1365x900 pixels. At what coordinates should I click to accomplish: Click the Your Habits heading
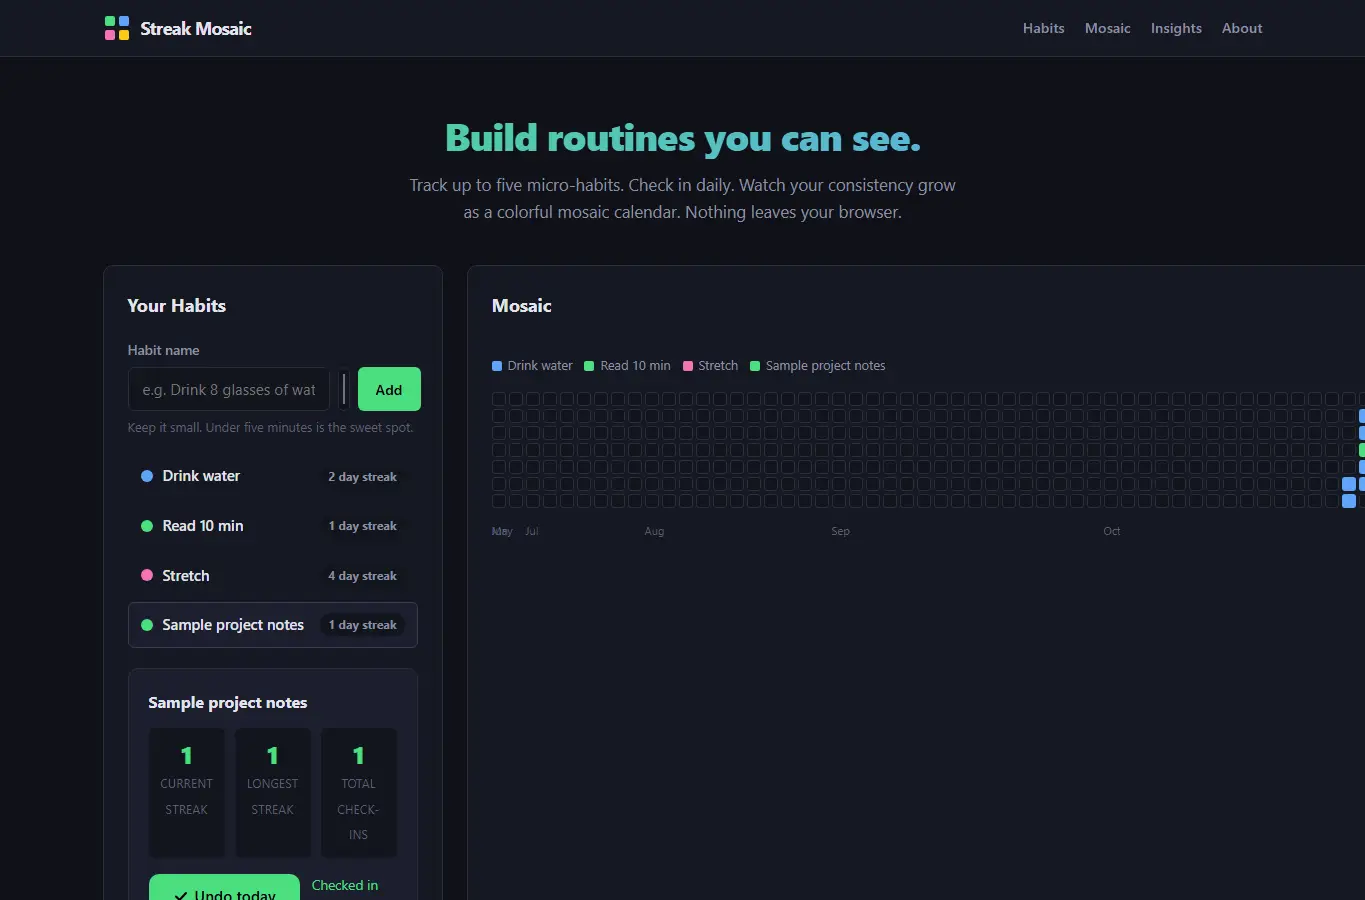point(177,306)
